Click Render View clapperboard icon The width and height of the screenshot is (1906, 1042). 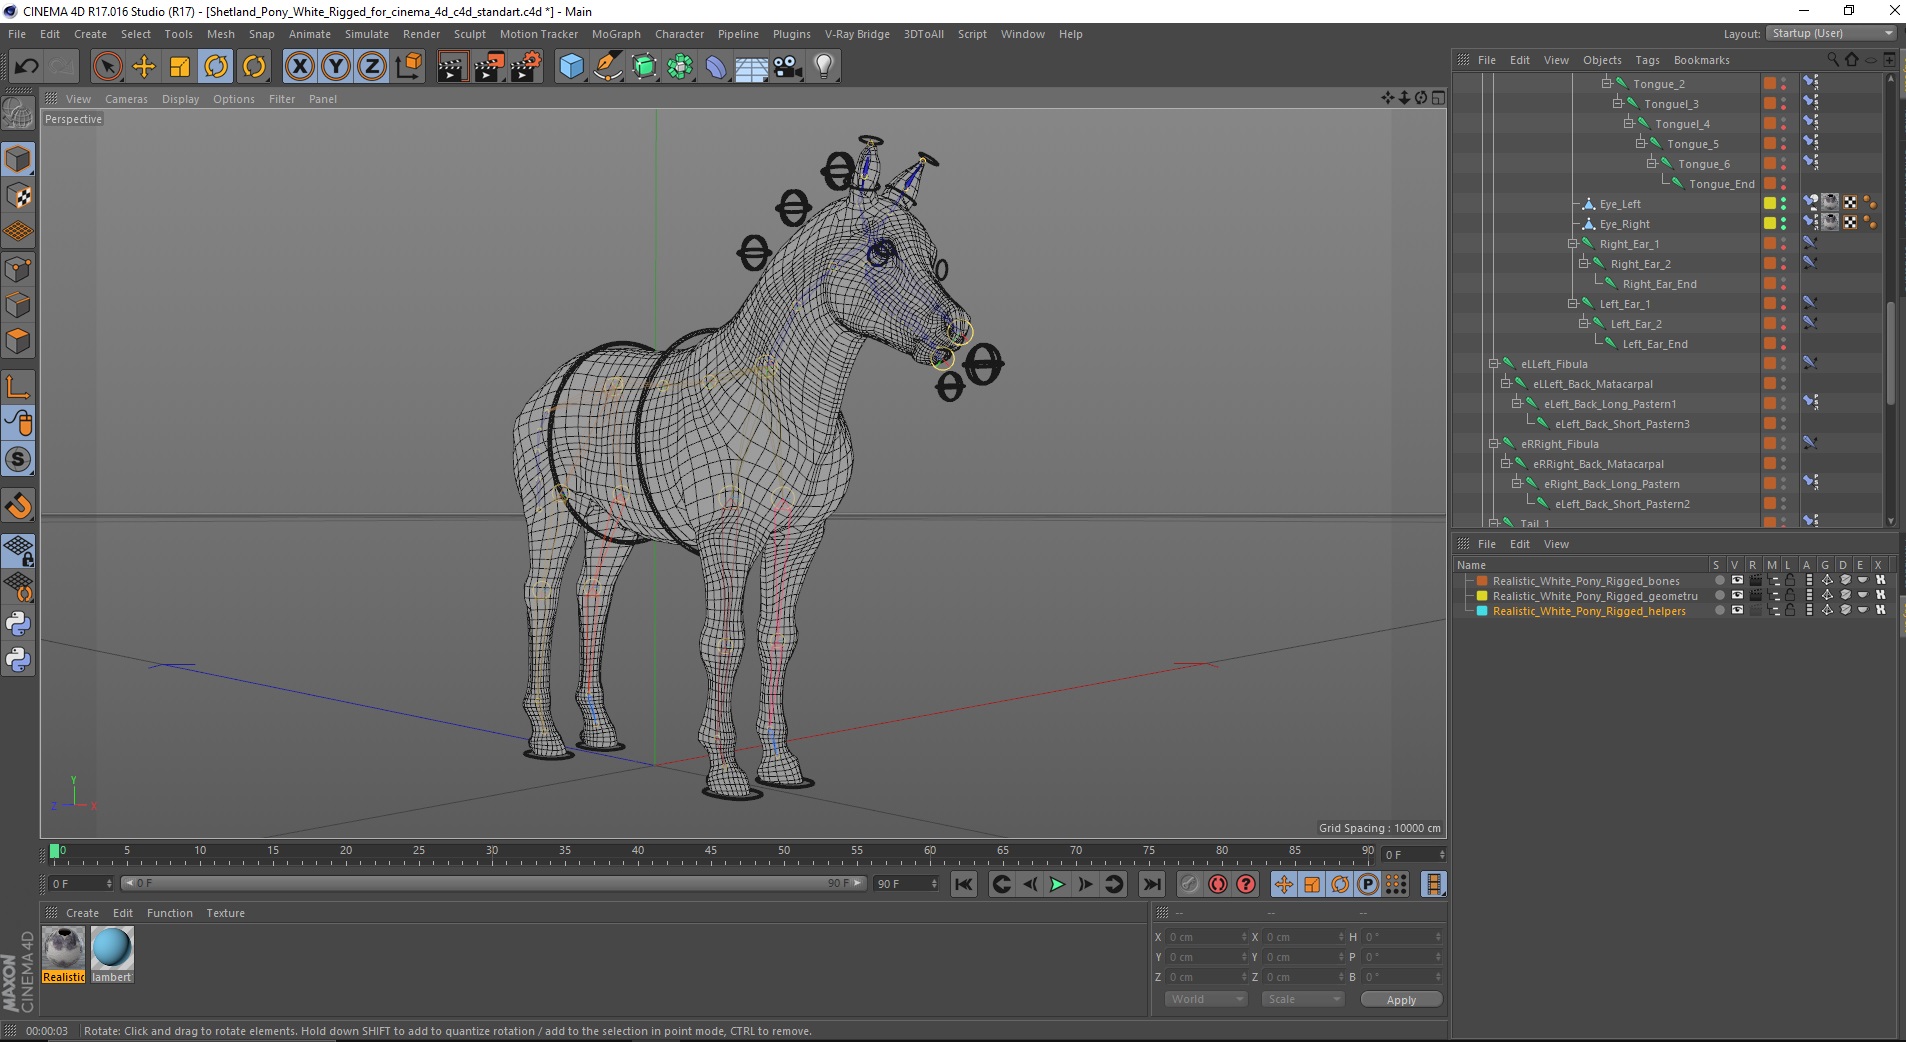(x=452, y=67)
